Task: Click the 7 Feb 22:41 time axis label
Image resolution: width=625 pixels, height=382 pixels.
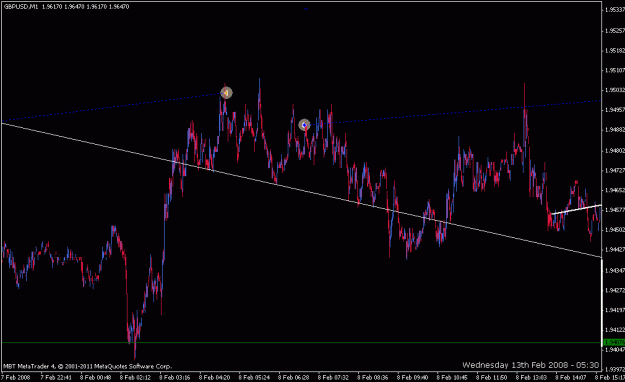Action: point(57,377)
